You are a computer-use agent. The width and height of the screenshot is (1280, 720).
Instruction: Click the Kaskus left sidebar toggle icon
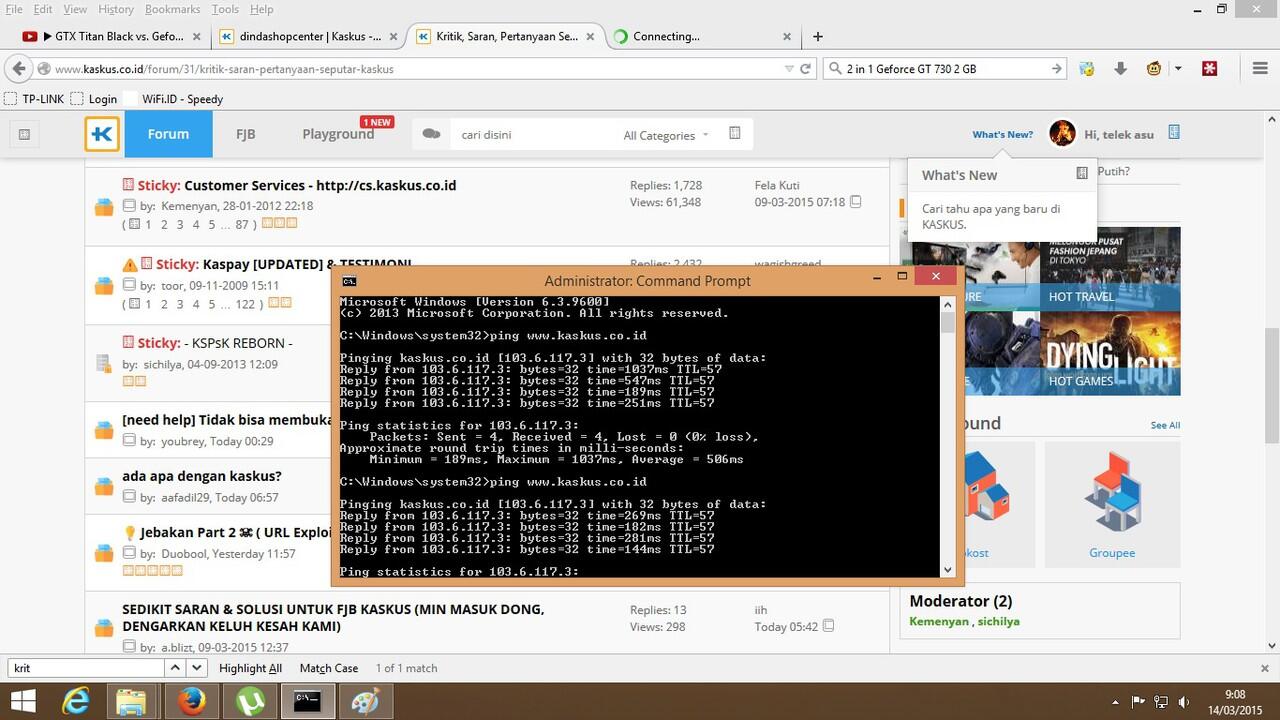(x=25, y=134)
